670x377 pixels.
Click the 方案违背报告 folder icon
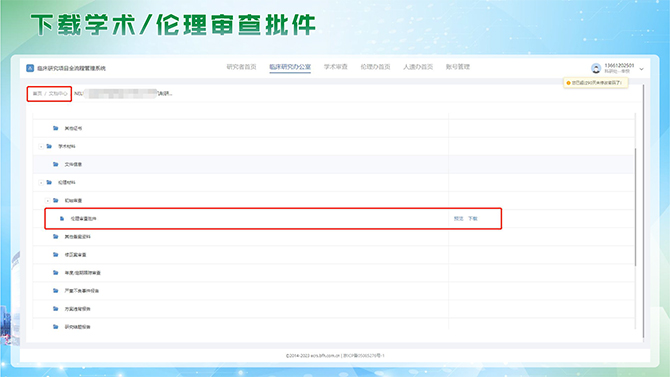coord(56,309)
